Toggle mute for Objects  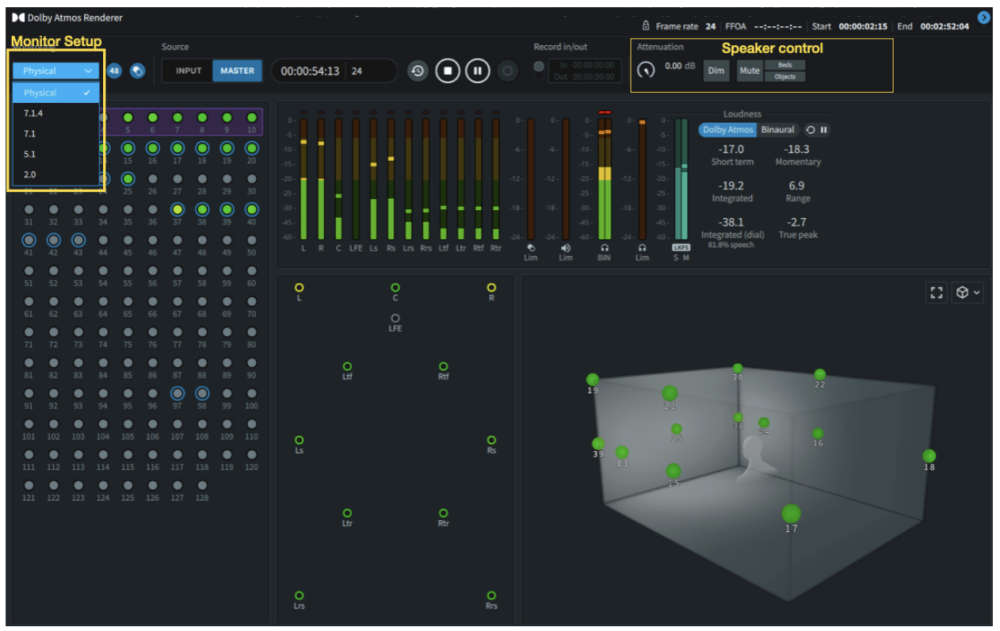(785, 76)
